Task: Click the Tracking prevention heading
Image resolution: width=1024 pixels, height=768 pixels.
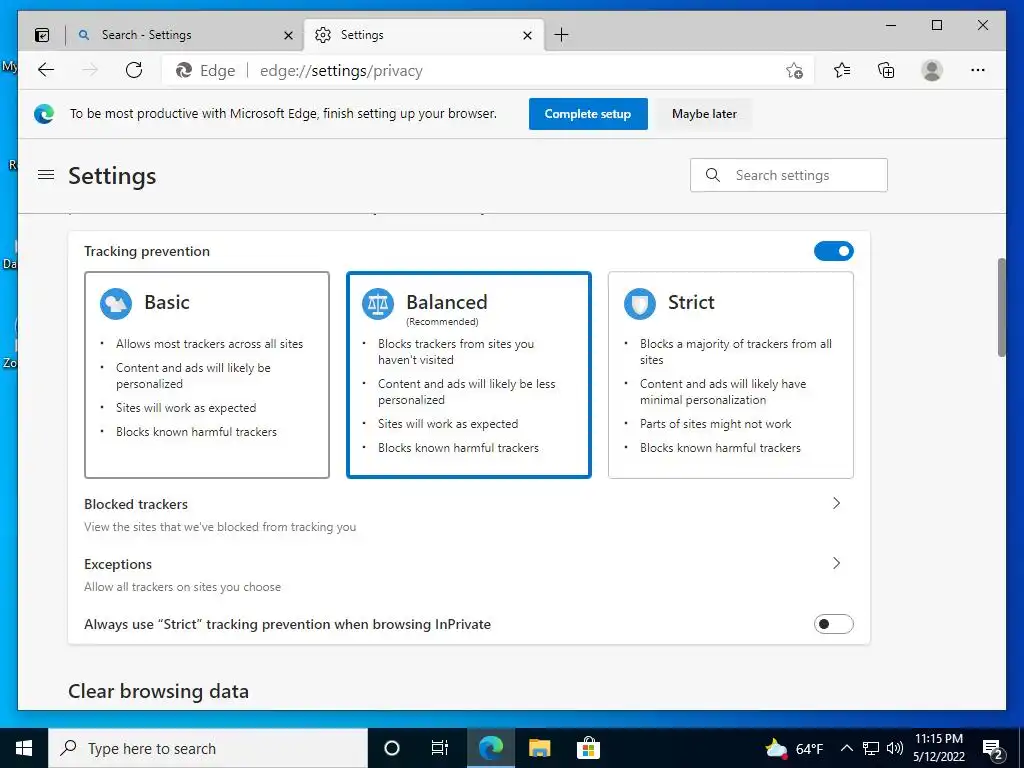Action: (147, 251)
